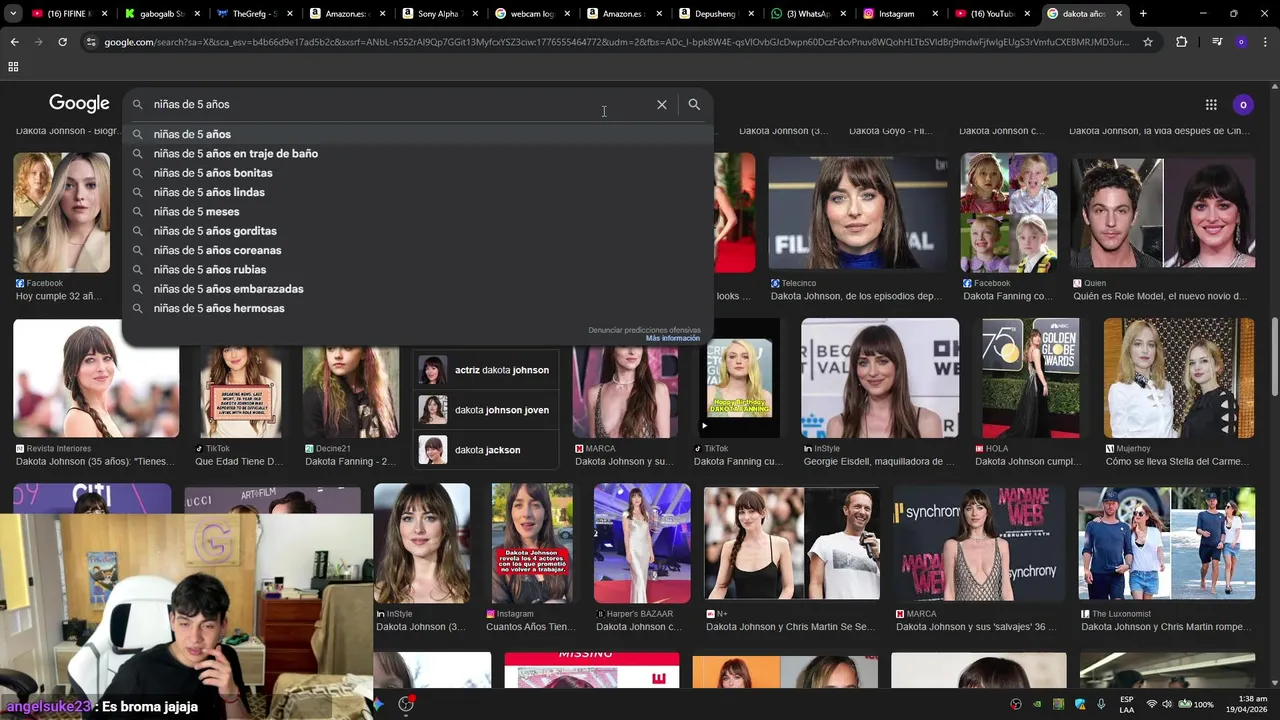
Task: Click the magnifier search button in search box
Action: click(x=694, y=104)
